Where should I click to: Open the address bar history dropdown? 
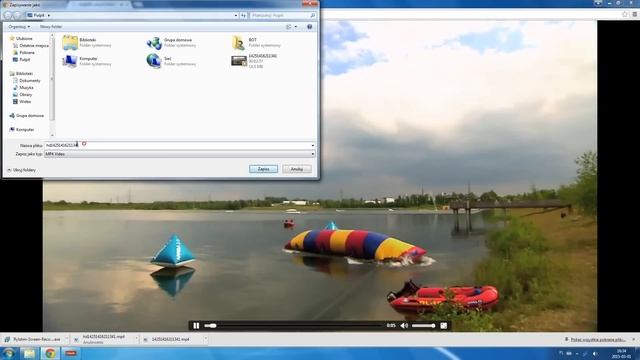236,15
